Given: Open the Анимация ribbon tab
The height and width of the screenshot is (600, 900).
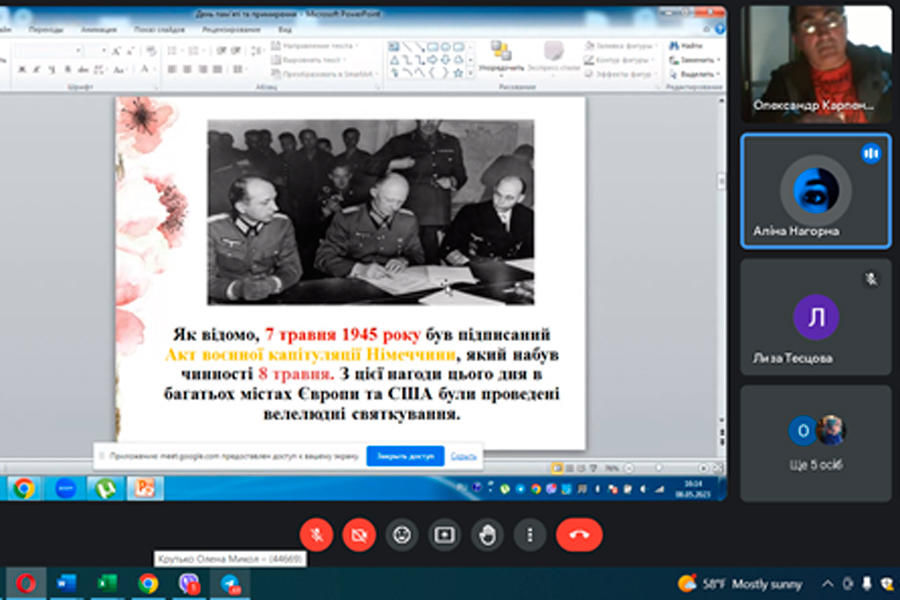Looking at the screenshot, I should coord(98,30).
